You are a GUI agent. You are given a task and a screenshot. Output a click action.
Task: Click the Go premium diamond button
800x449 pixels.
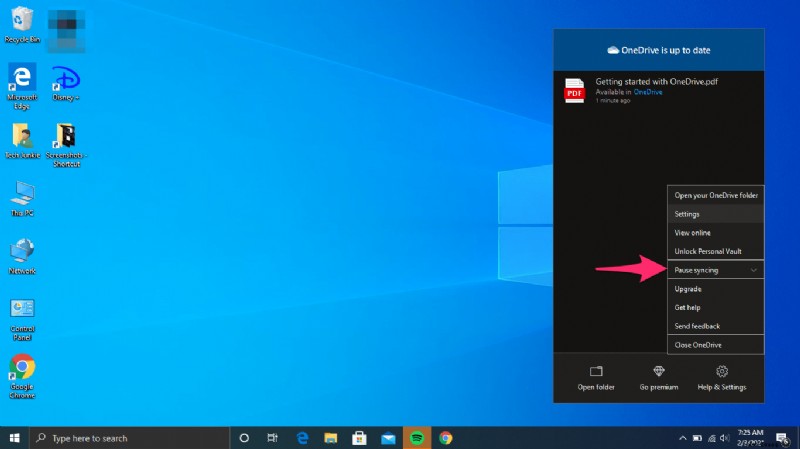click(659, 378)
